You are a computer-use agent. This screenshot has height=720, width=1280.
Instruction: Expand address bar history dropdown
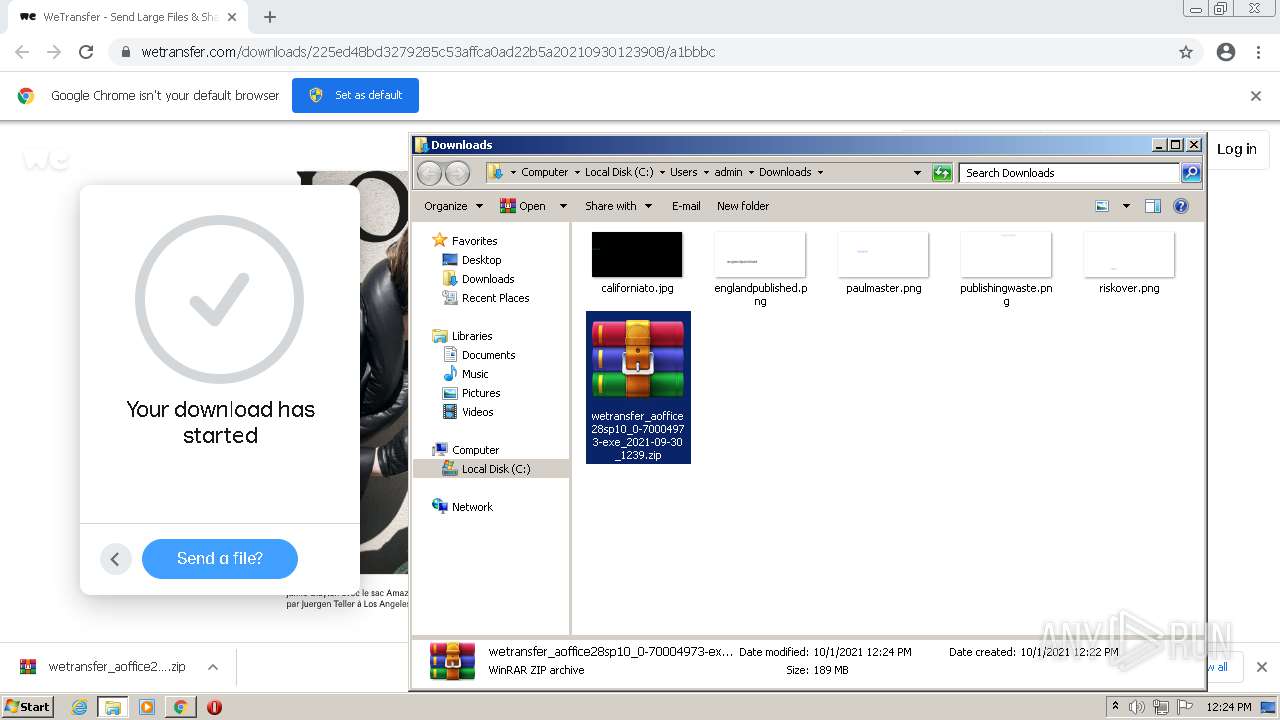[x=917, y=173]
